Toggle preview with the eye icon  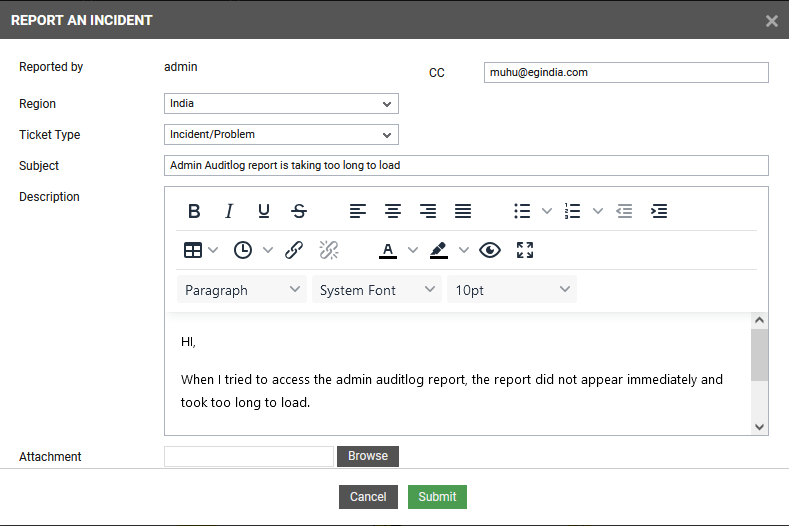(489, 250)
